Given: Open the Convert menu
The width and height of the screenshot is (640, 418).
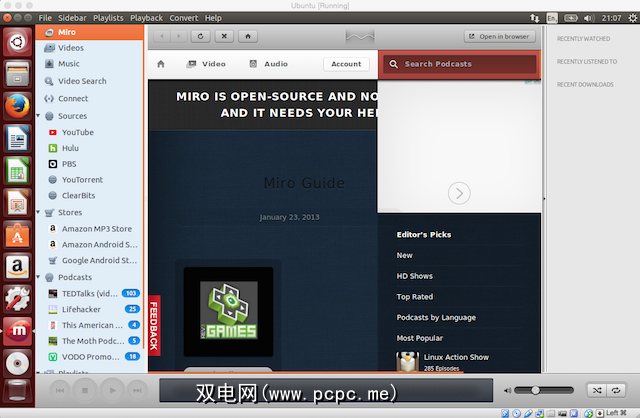Looking at the screenshot, I should [184, 18].
